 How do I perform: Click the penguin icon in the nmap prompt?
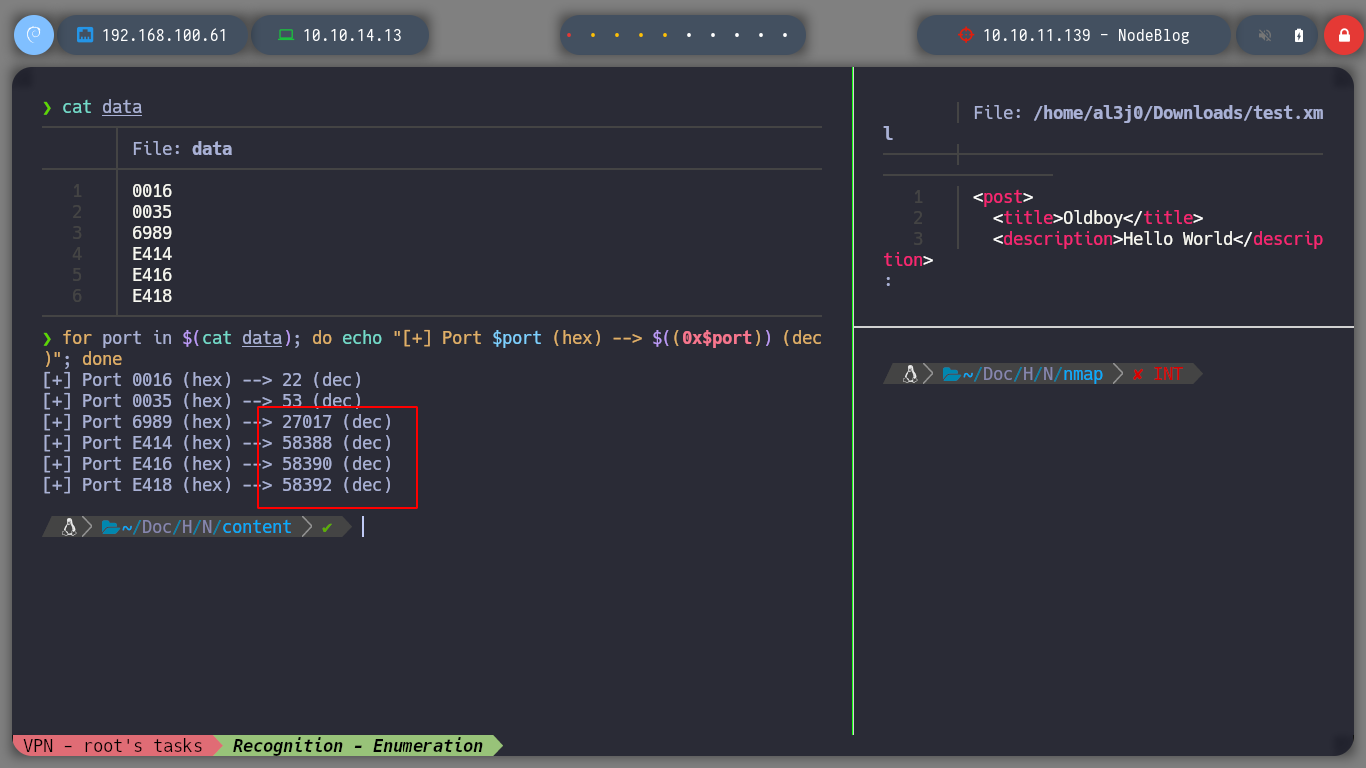(x=910, y=374)
